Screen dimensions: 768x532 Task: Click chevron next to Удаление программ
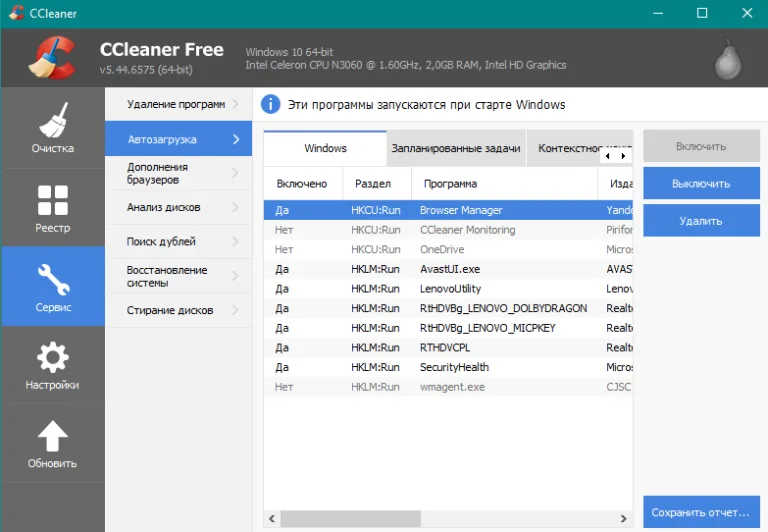[x=236, y=104]
